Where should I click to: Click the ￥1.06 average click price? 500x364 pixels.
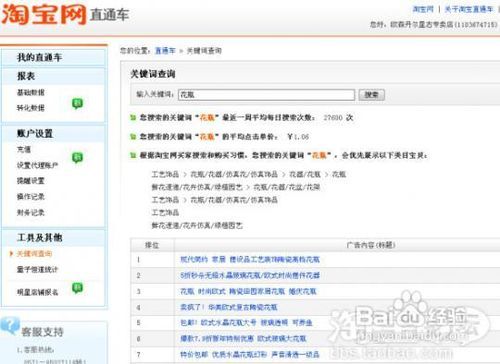pyautogui.click(x=298, y=137)
